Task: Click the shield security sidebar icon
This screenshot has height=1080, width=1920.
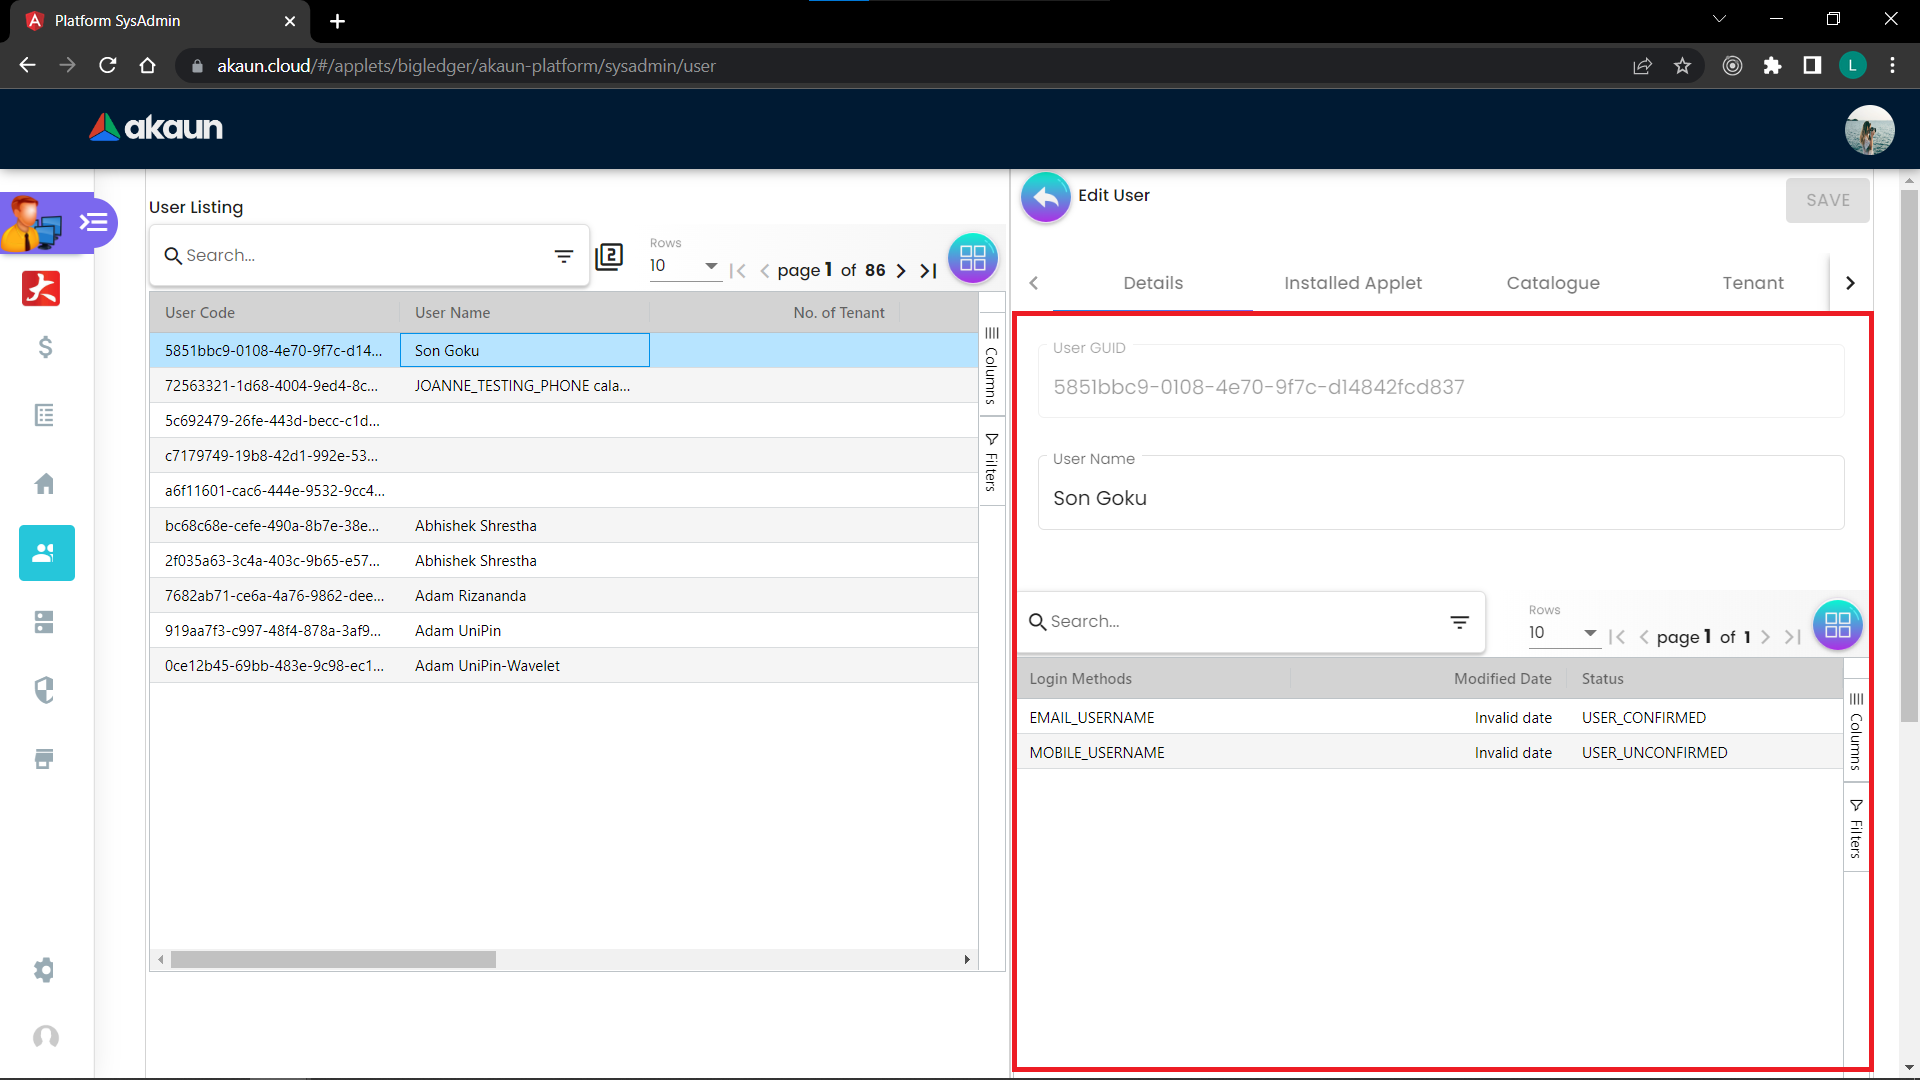Action: [45, 690]
